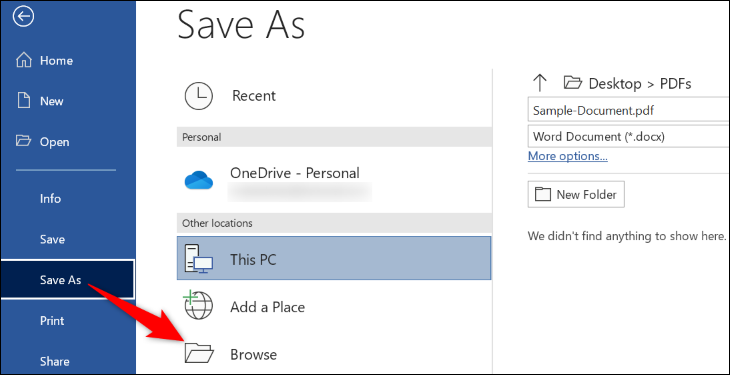Click the Browse folder icon
This screenshot has width=730, height=375.
(x=198, y=353)
